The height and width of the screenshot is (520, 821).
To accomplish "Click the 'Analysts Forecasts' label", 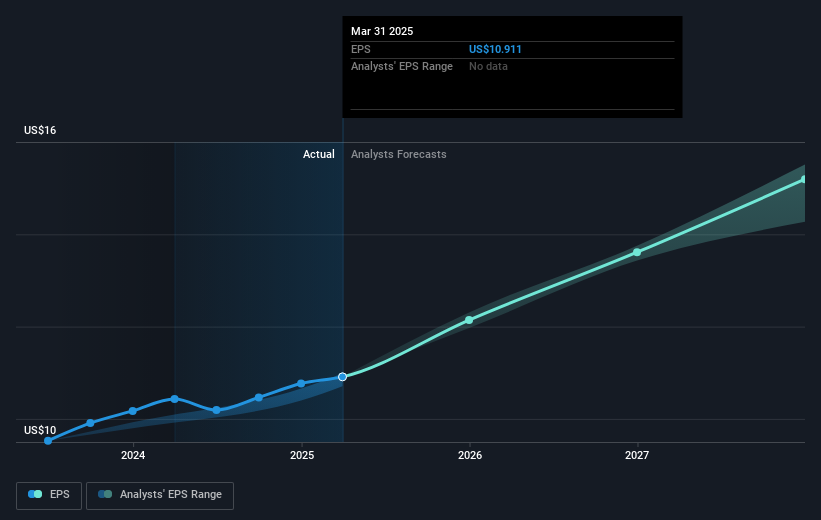I will click(x=398, y=154).
